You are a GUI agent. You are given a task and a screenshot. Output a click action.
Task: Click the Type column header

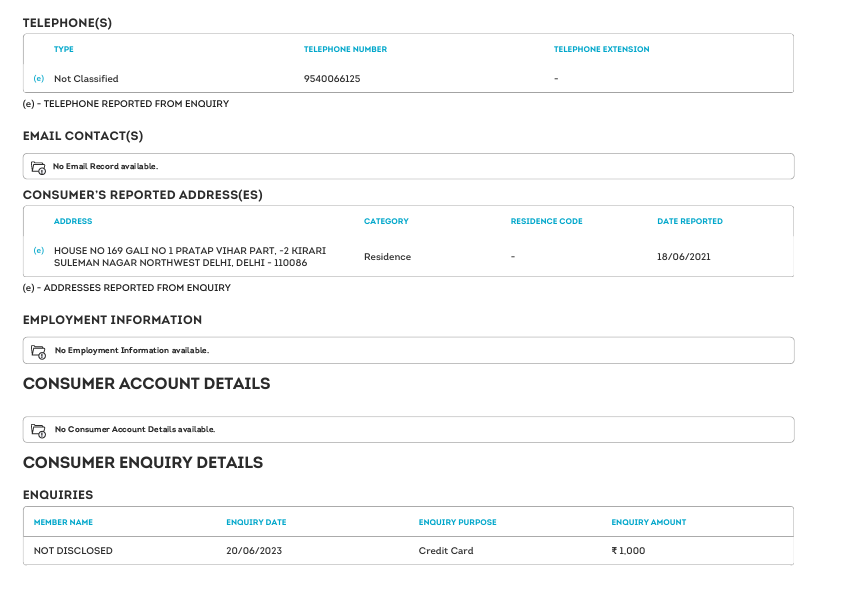pyautogui.click(x=64, y=49)
